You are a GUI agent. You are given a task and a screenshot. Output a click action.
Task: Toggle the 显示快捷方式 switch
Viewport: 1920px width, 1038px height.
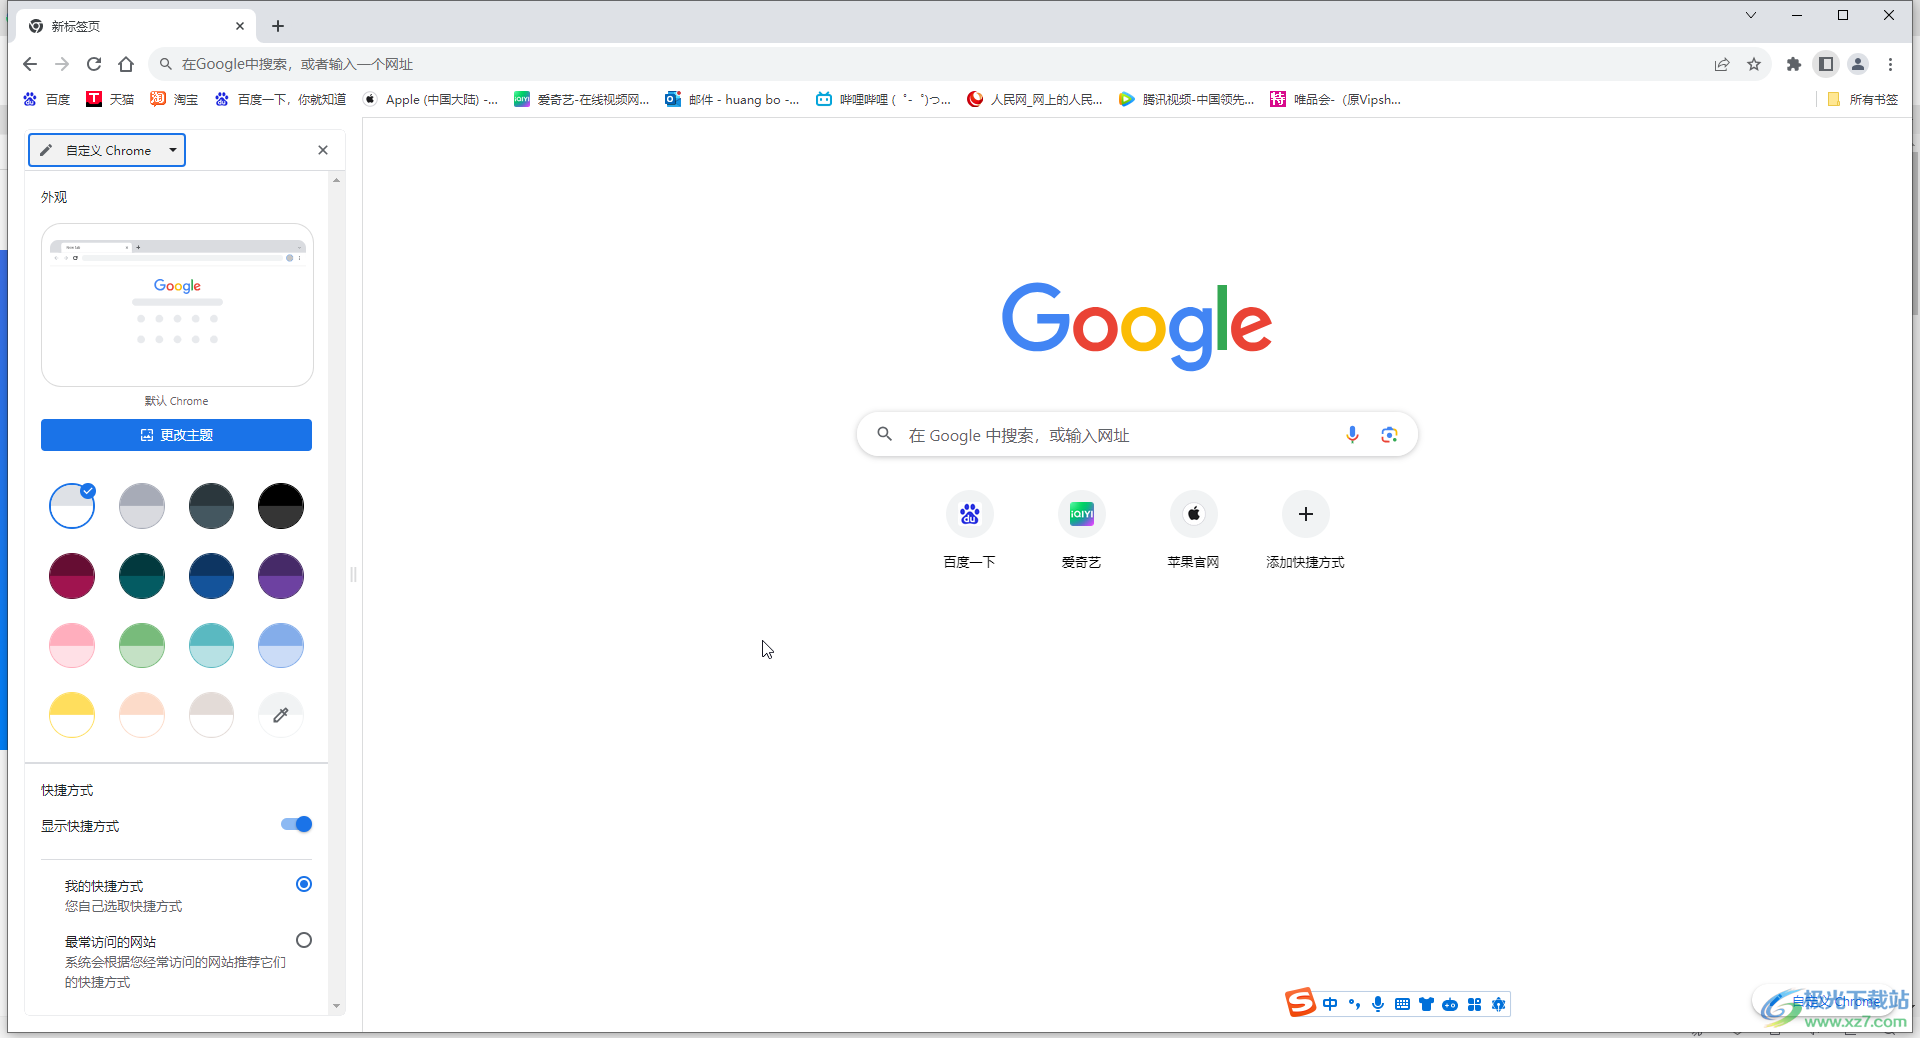click(x=297, y=824)
